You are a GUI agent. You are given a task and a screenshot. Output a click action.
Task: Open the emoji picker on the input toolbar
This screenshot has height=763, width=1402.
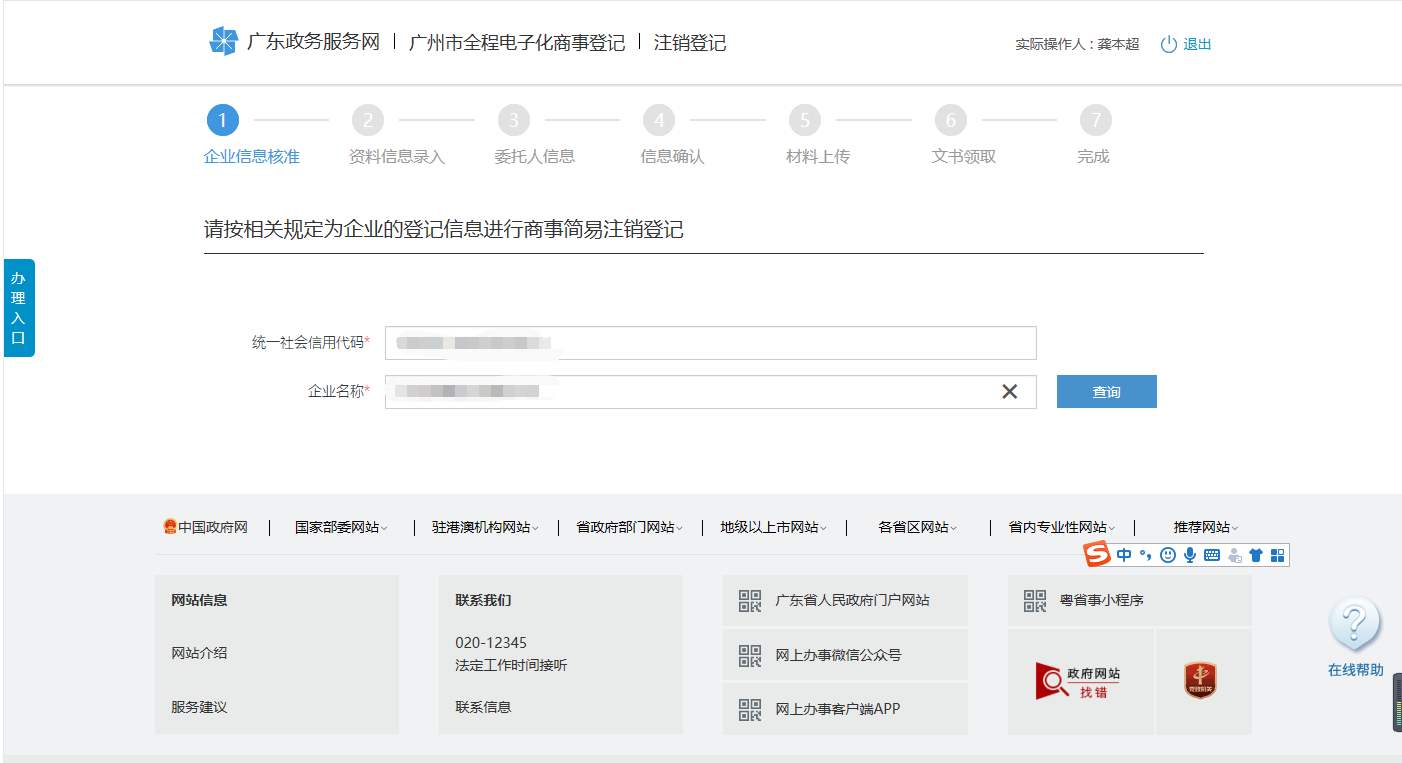click(1167, 555)
